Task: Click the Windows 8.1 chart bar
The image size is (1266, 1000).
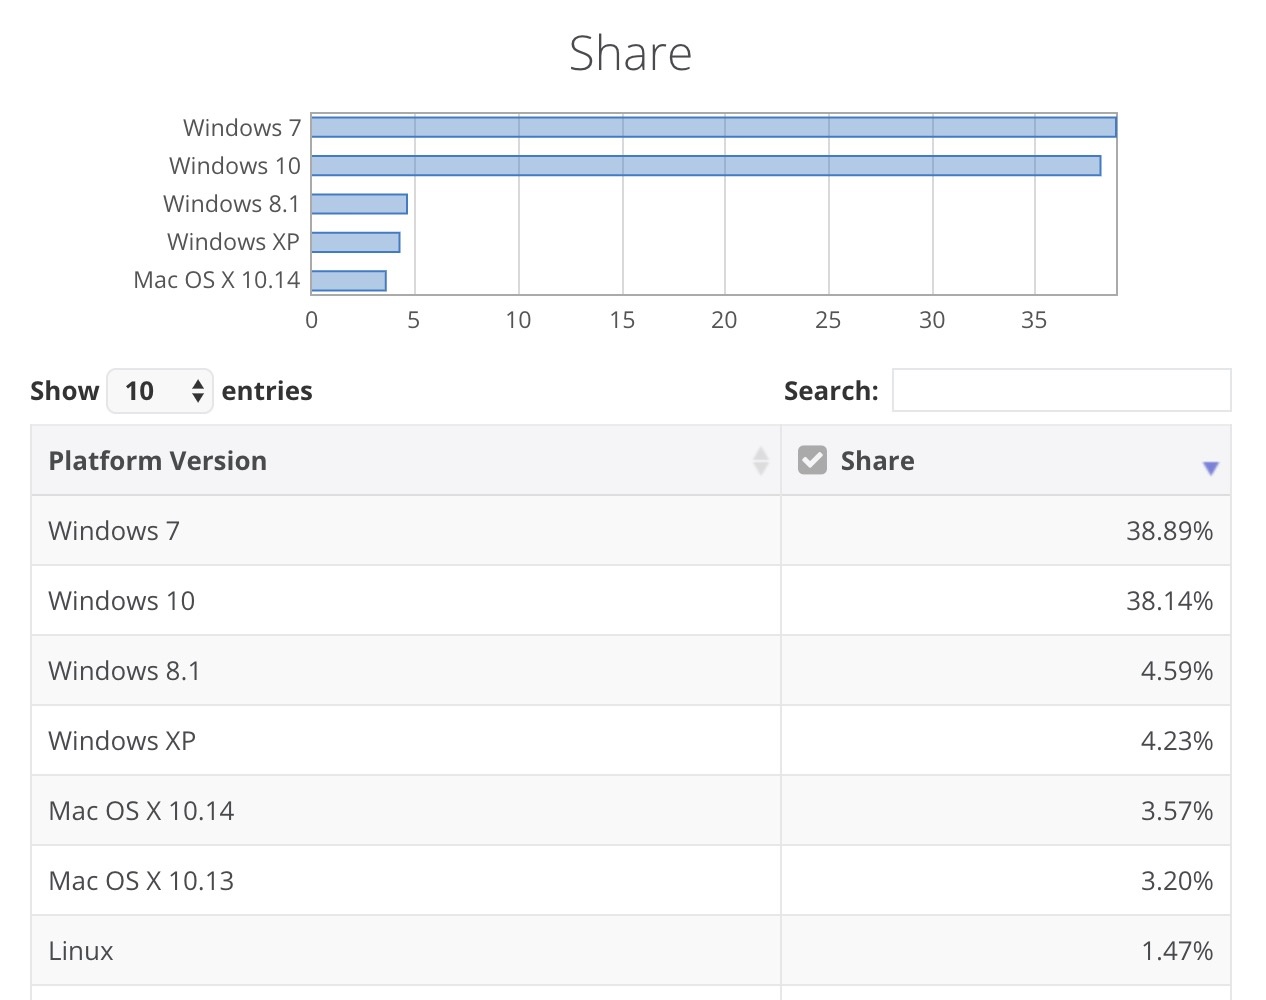Action: point(359,204)
